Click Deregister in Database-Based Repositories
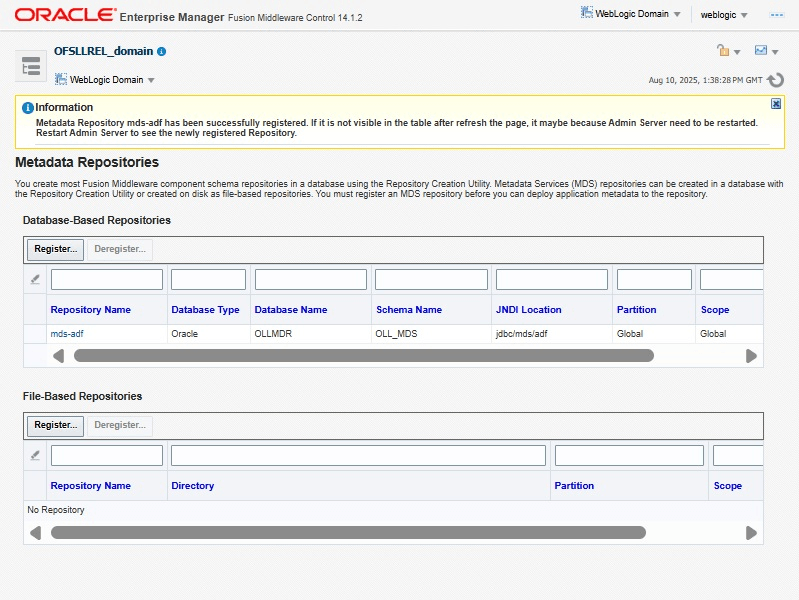 click(x=120, y=249)
